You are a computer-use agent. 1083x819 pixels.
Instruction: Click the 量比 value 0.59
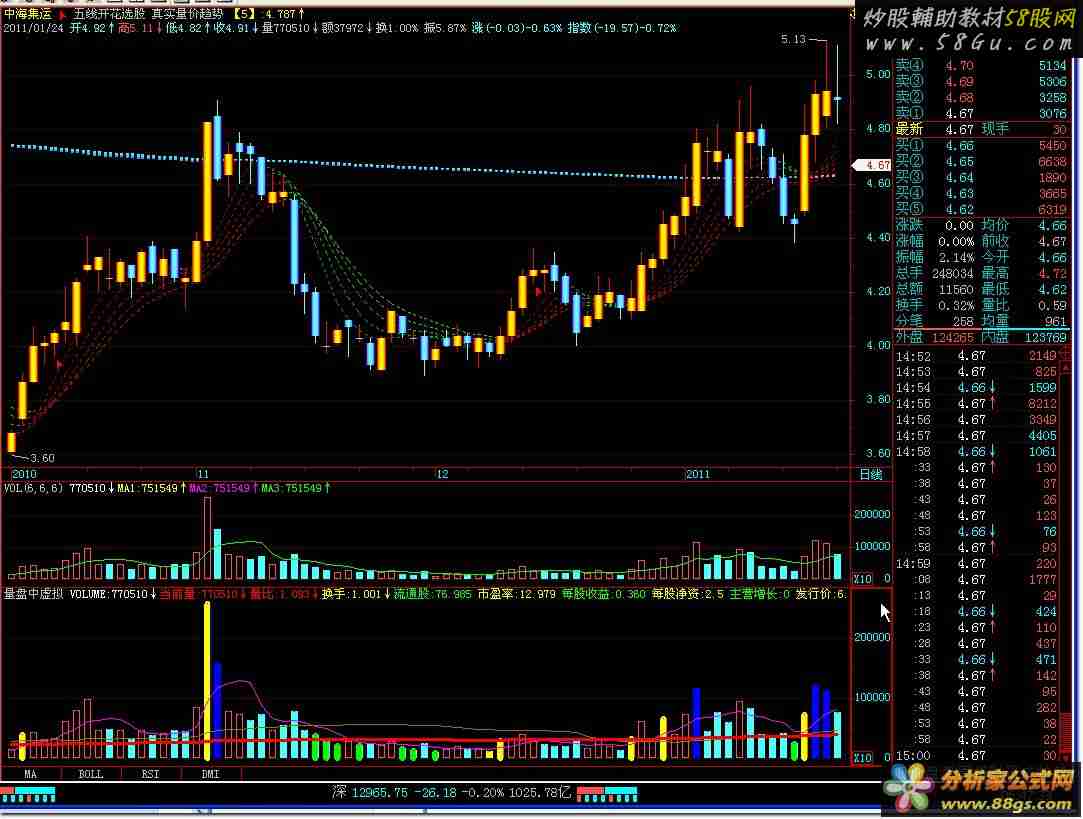point(1052,305)
